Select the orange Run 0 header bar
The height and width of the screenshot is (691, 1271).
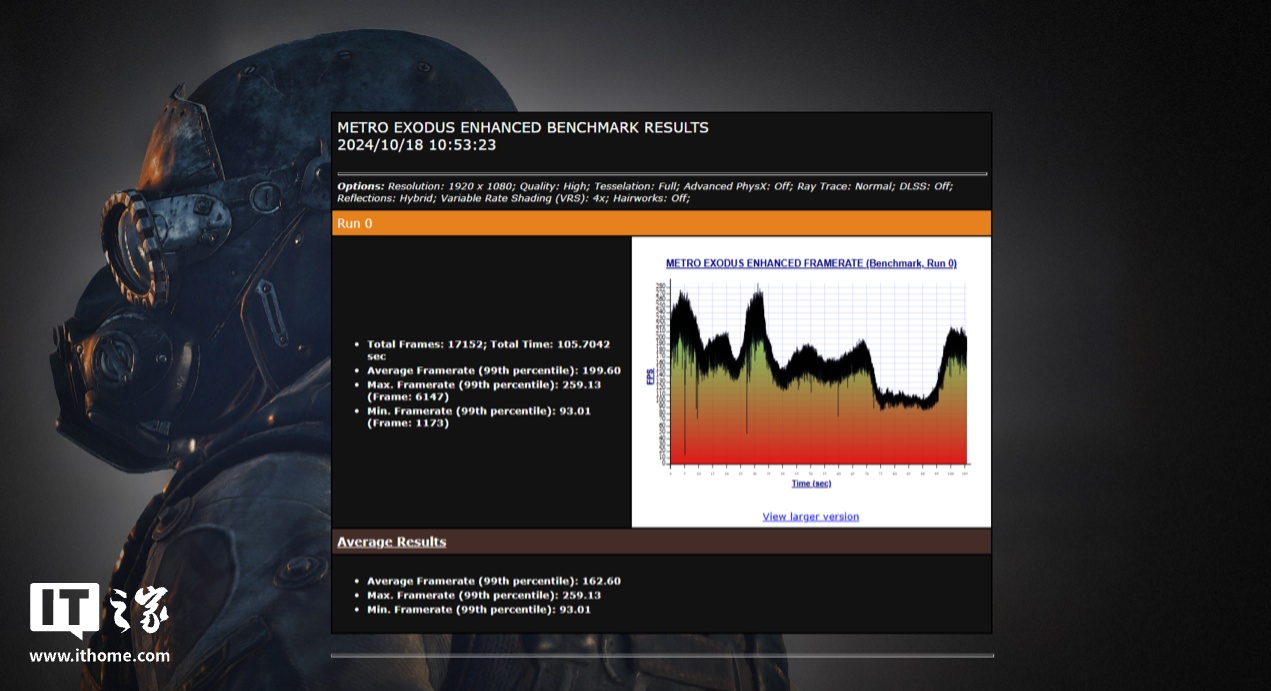(x=660, y=223)
